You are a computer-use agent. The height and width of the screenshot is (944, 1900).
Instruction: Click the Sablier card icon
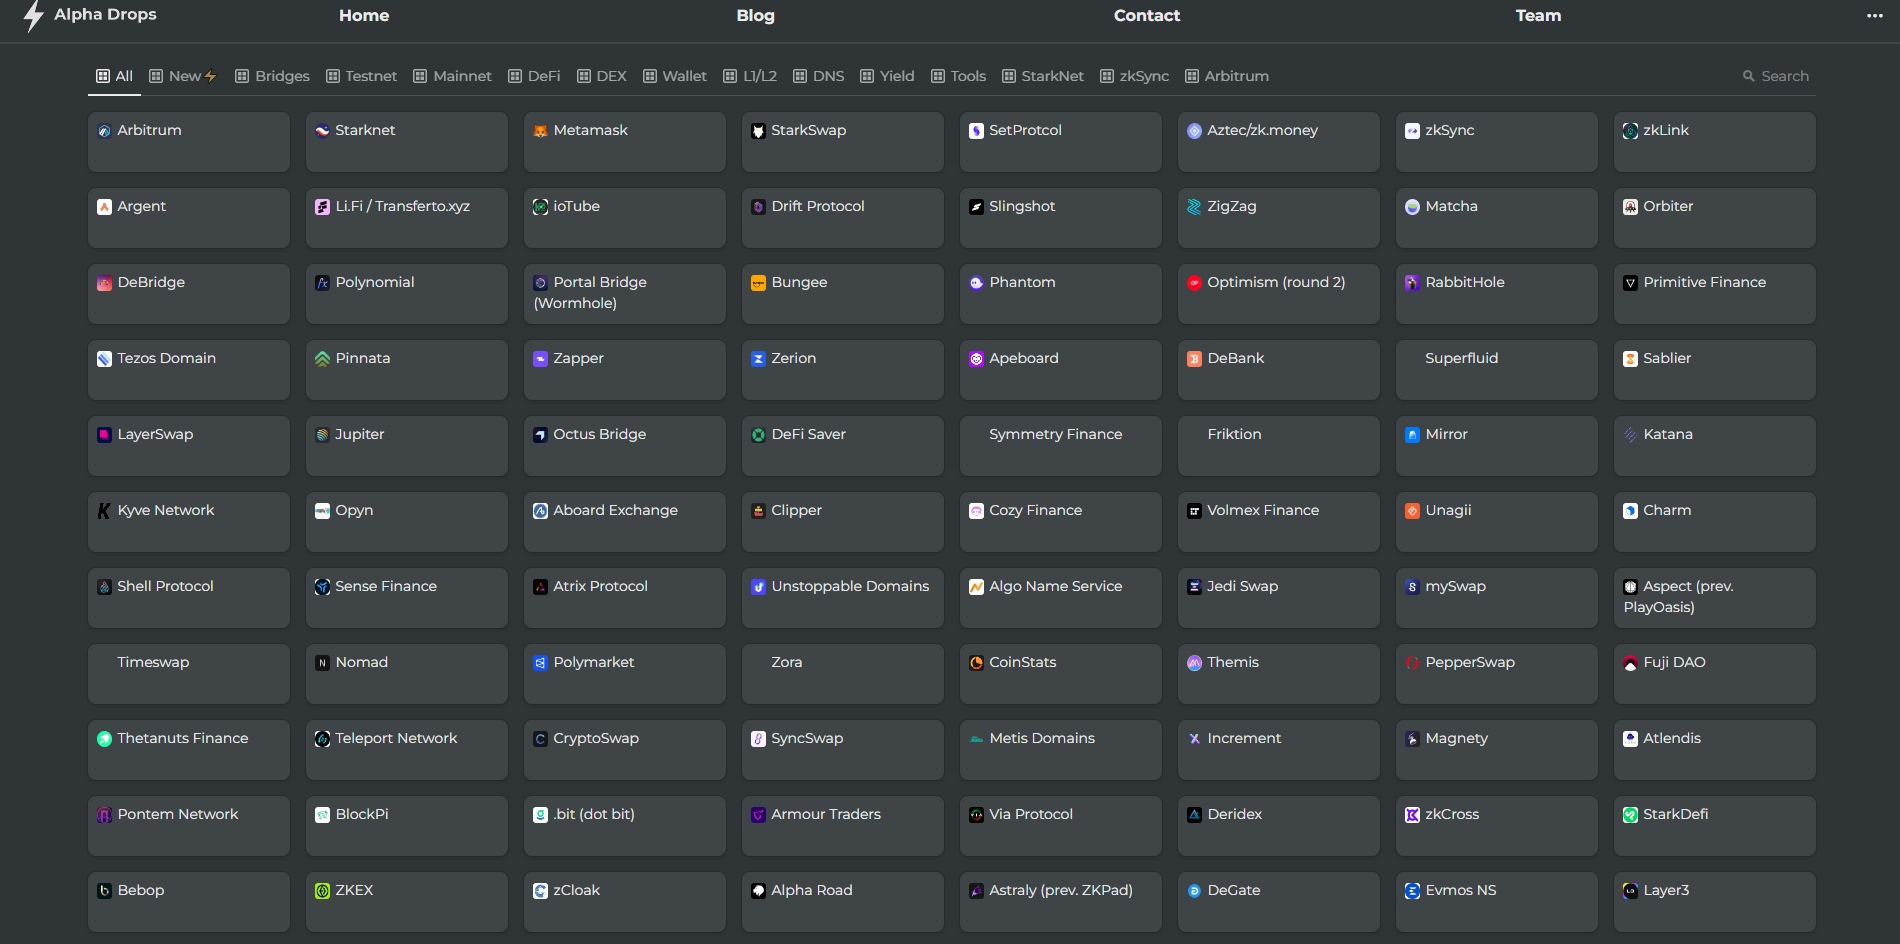tap(1630, 359)
